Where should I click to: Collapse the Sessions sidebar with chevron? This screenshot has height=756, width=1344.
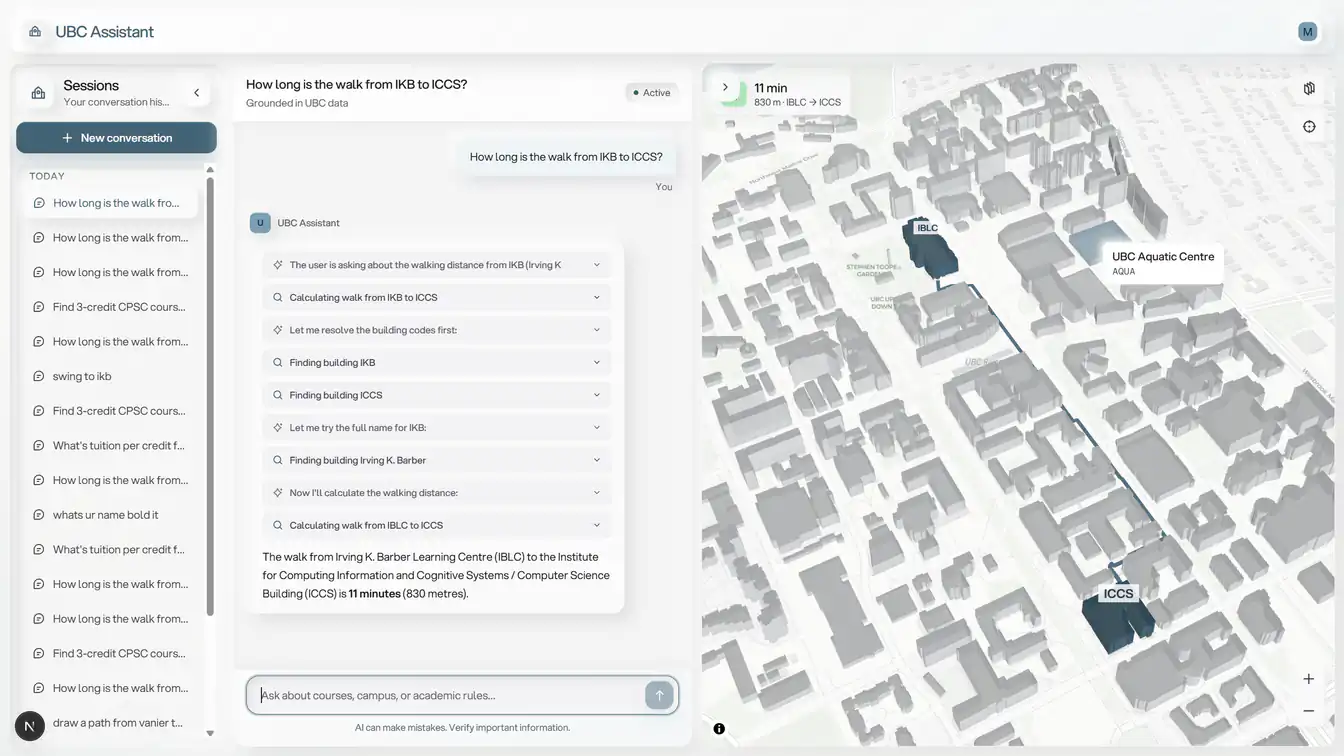pyautogui.click(x=196, y=93)
